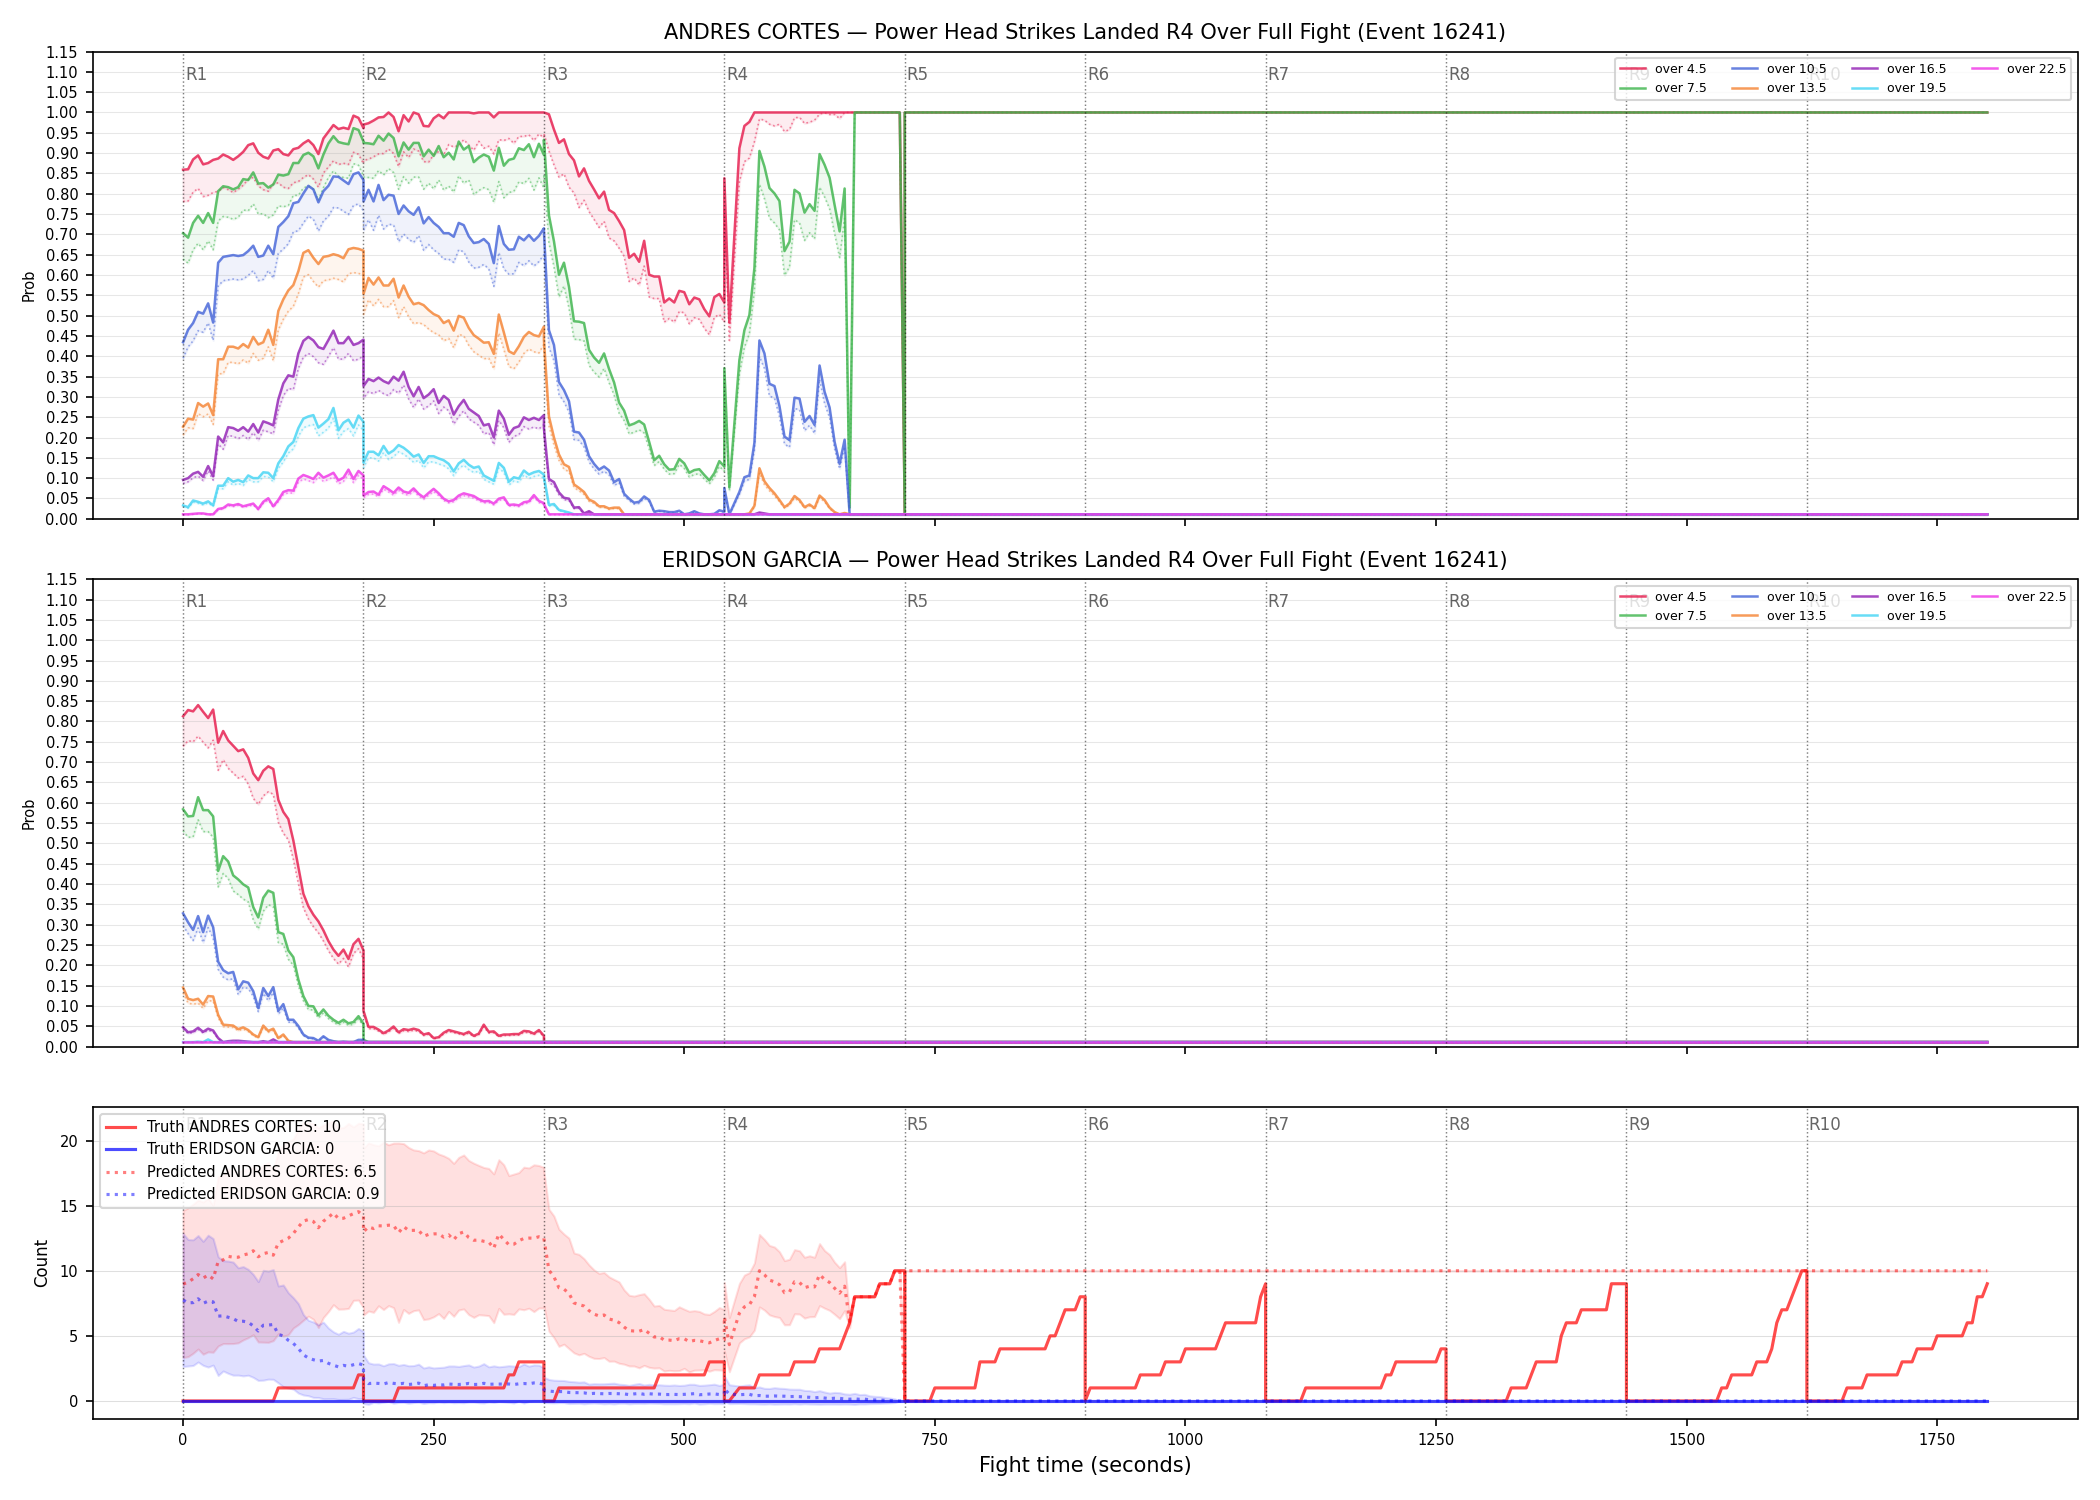
Task: Click the ERIDSON GARCIA chart title
Action: (x=1085, y=560)
